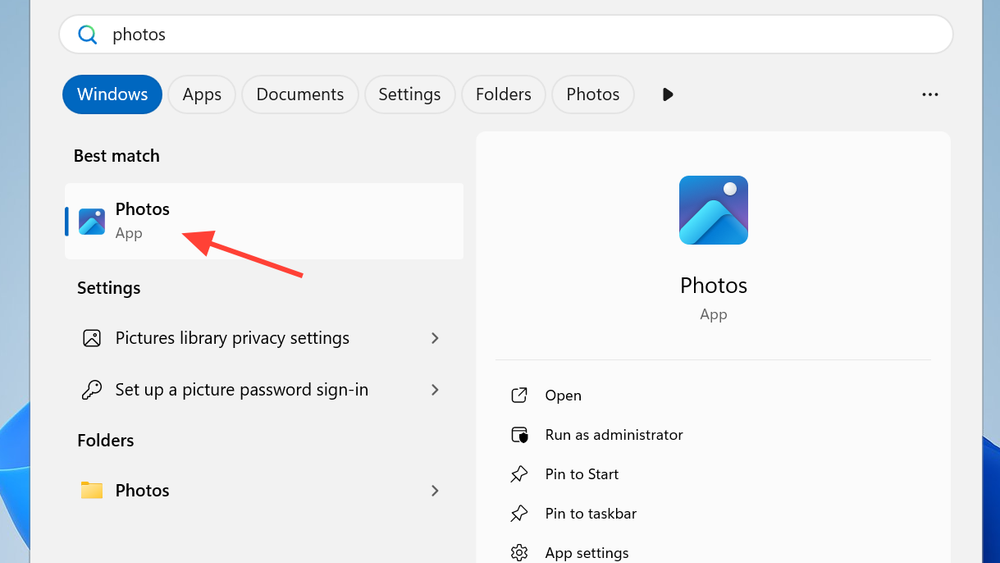Expand the Pictures library privacy settings chevron
Image resolution: width=1000 pixels, height=563 pixels.
435,338
